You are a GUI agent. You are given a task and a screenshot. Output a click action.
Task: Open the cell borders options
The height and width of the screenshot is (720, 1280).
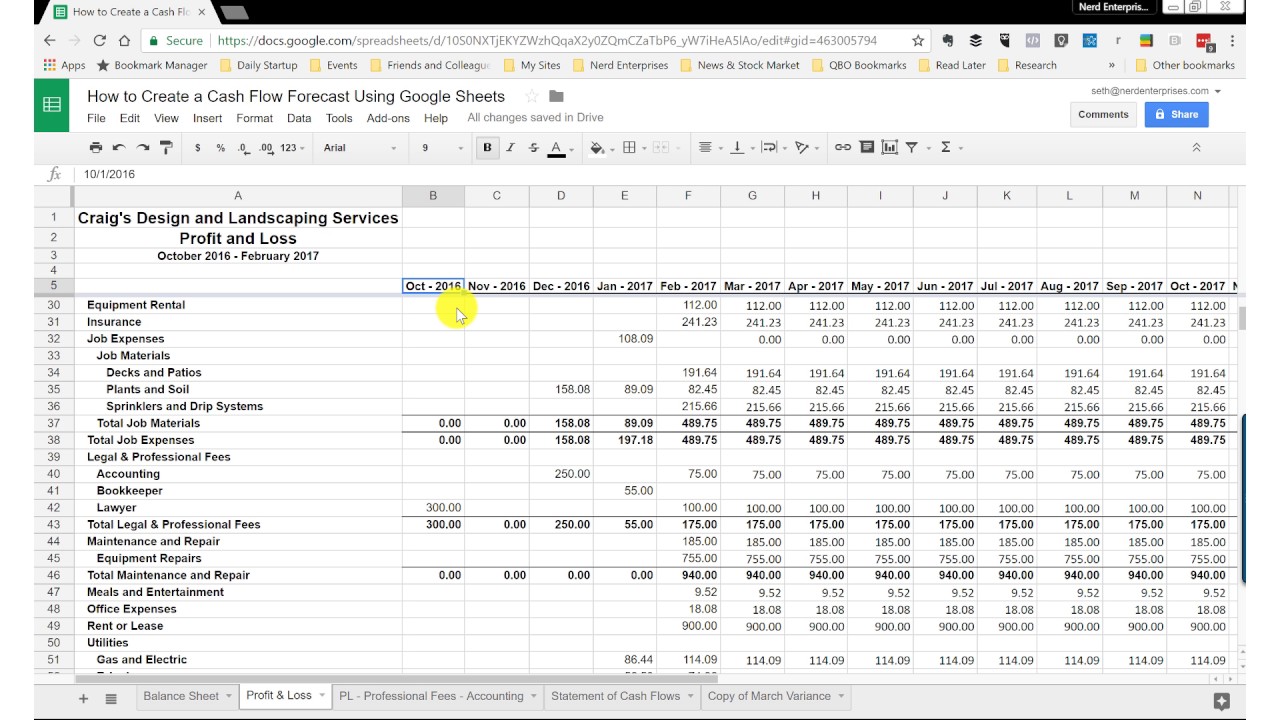tap(633, 147)
